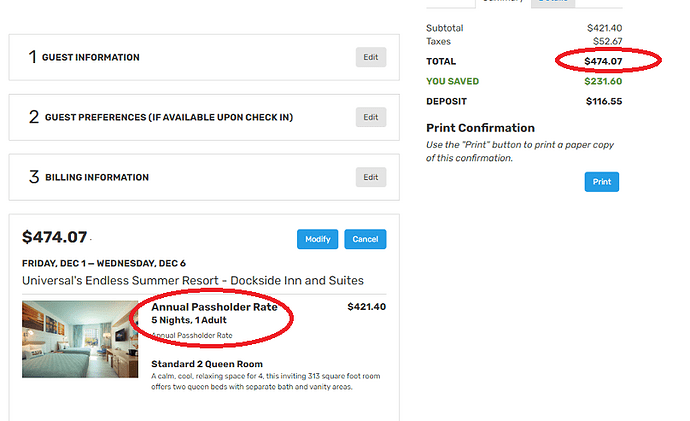This screenshot has height=421, width=690.
Task: Expand the Billing Information header
Action: [96, 178]
